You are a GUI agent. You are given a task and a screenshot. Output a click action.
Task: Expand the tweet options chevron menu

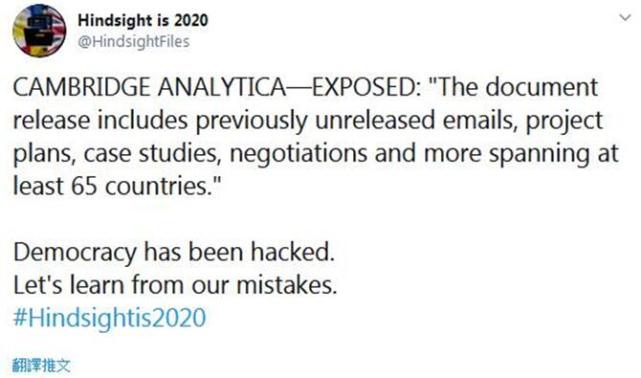pos(625,18)
